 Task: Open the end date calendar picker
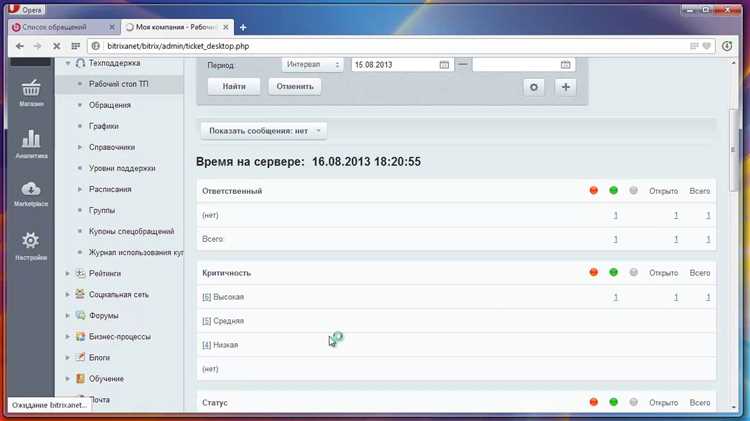[565, 65]
